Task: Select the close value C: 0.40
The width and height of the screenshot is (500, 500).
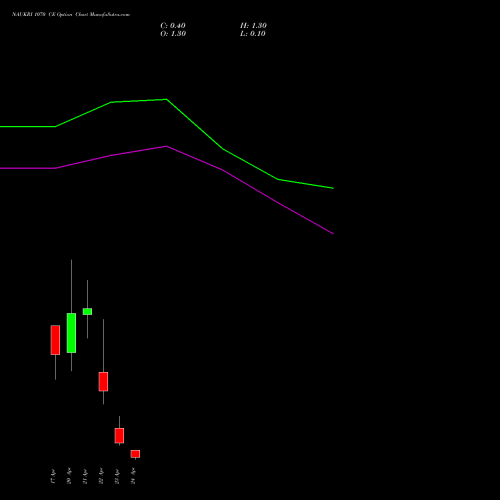Action: coord(173,26)
